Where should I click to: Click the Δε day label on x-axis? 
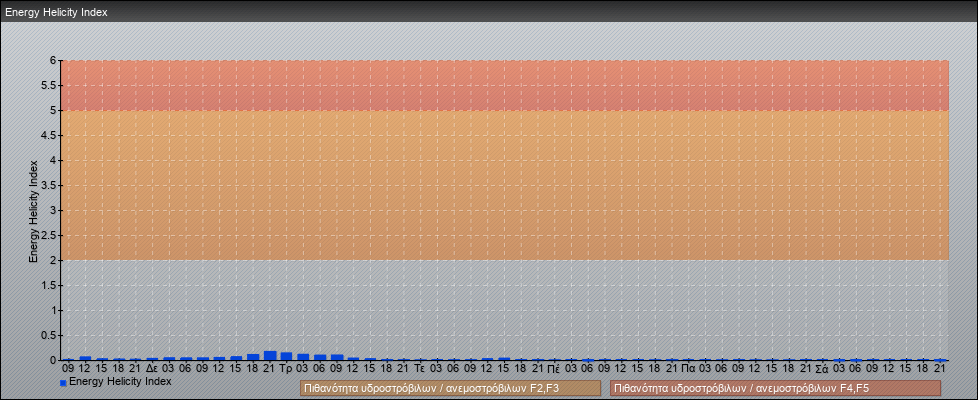click(151, 369)
